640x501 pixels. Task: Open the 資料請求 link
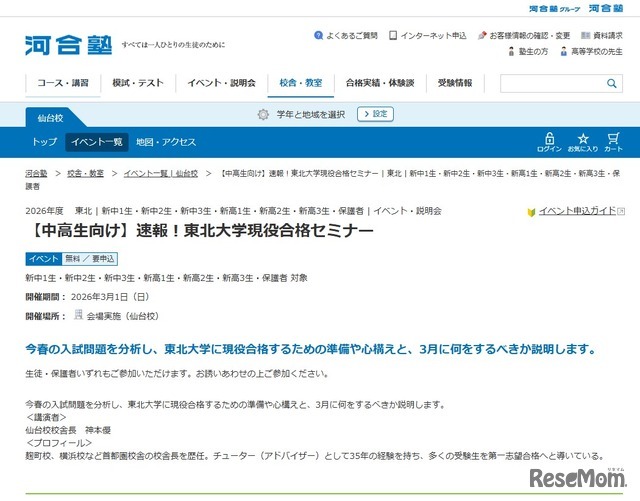pos(608,36)
